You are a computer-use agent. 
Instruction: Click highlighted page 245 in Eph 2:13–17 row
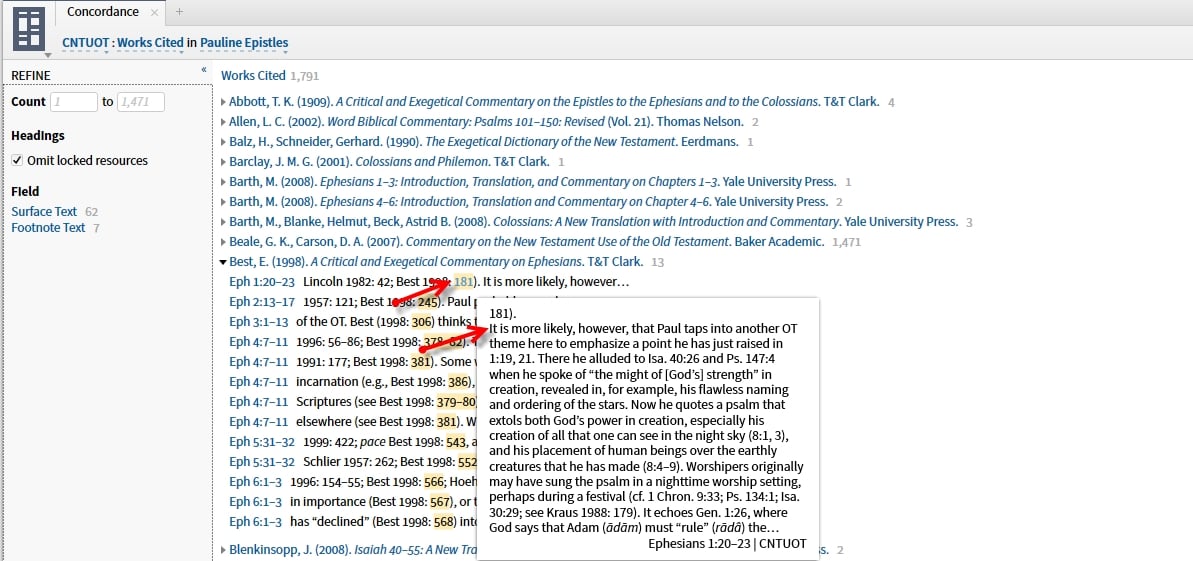click(428, 302)
